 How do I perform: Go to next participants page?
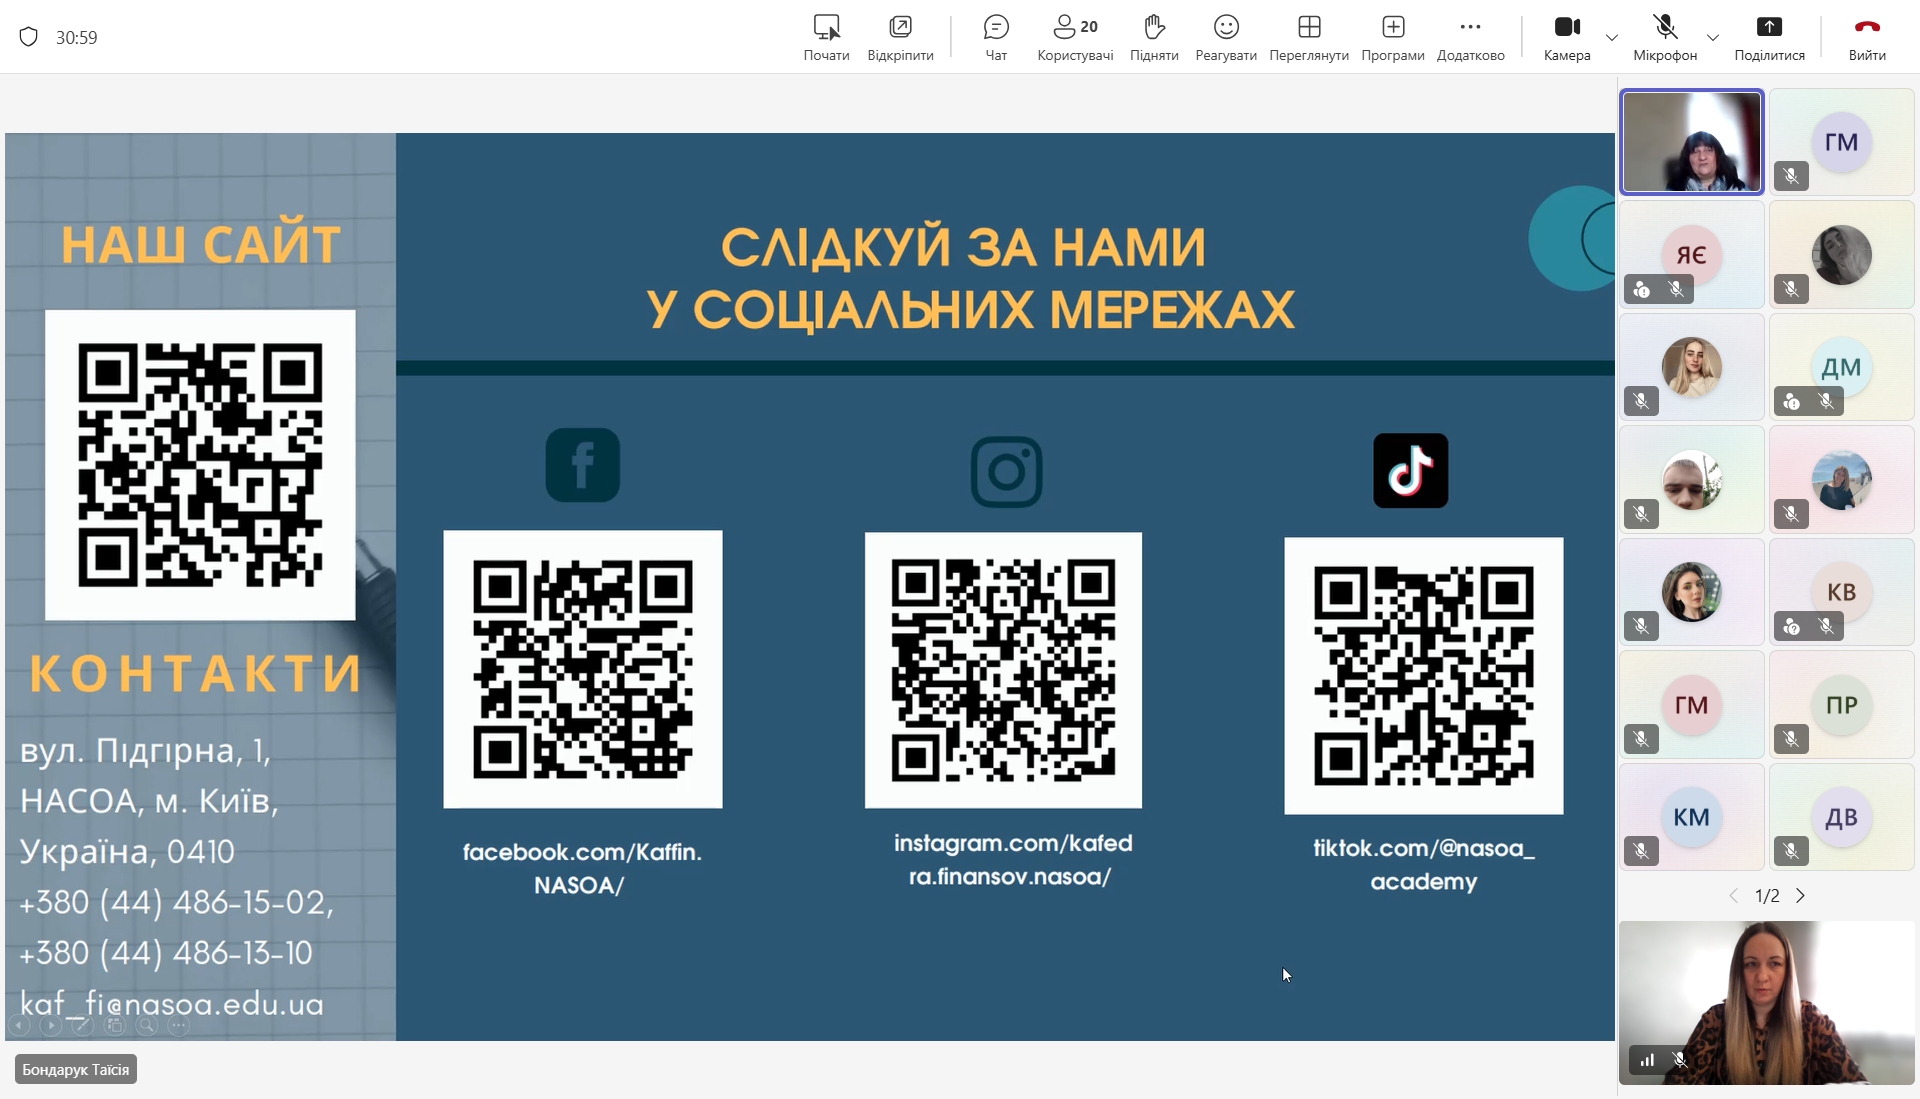pos(1801,896)
